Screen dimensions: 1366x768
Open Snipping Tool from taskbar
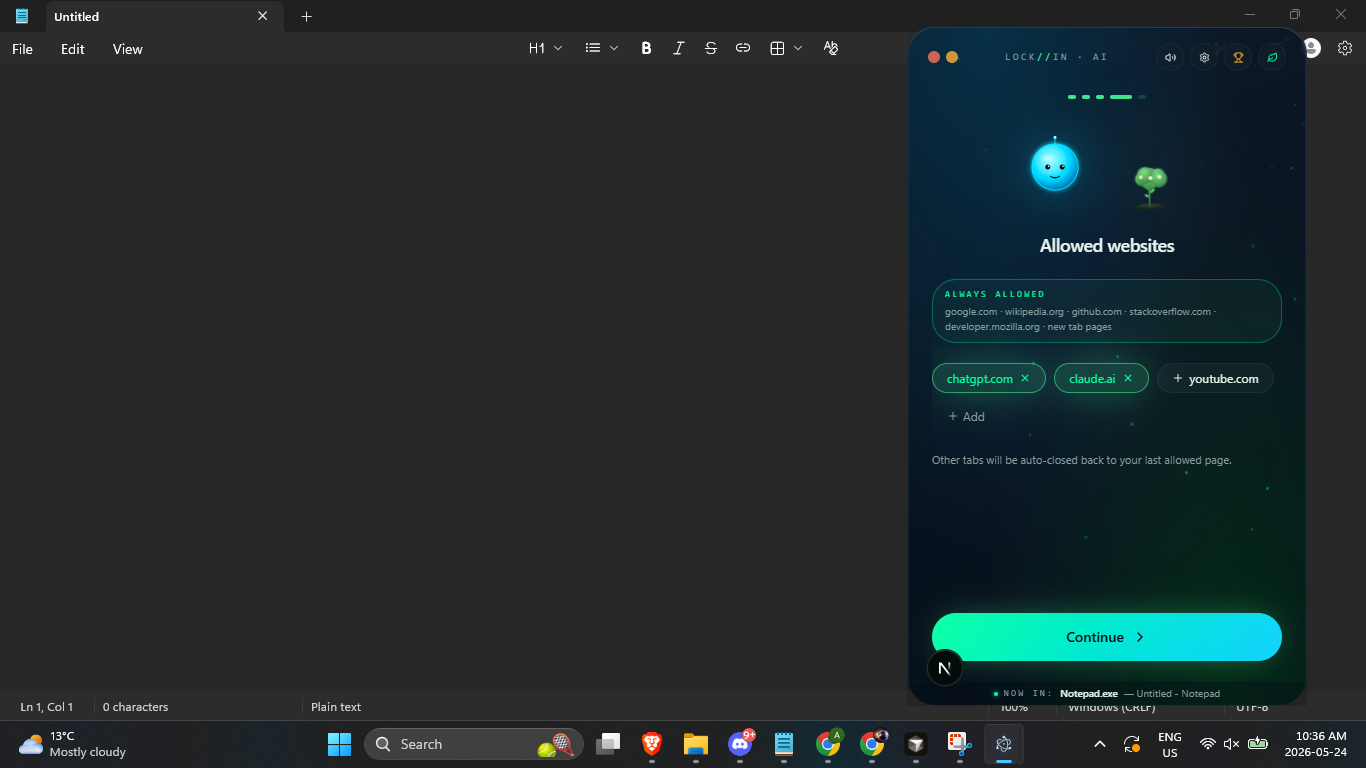[960, 744]
